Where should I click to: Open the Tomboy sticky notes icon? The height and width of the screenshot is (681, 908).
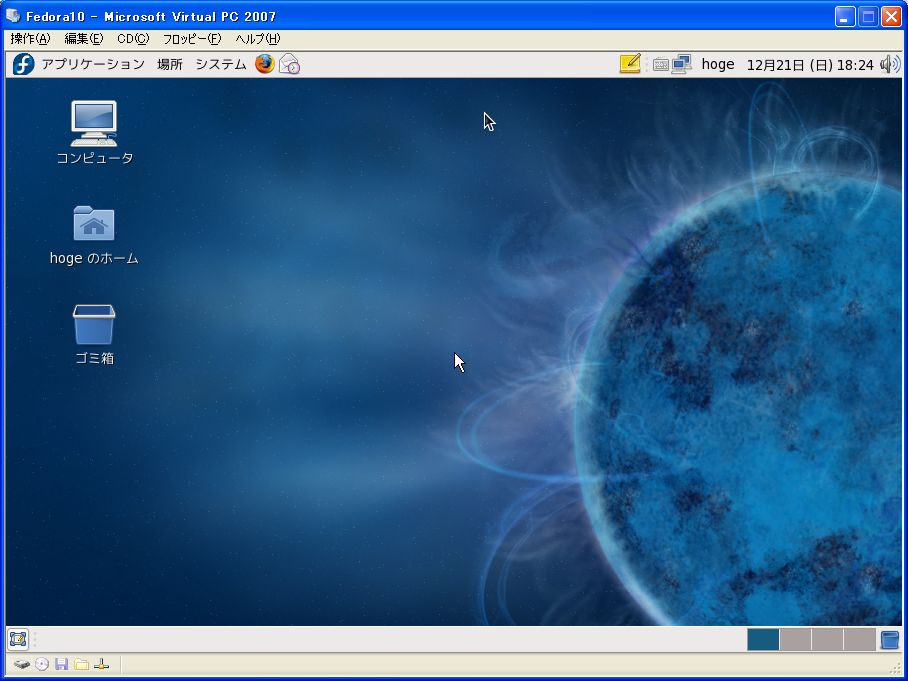pos(630,64)
